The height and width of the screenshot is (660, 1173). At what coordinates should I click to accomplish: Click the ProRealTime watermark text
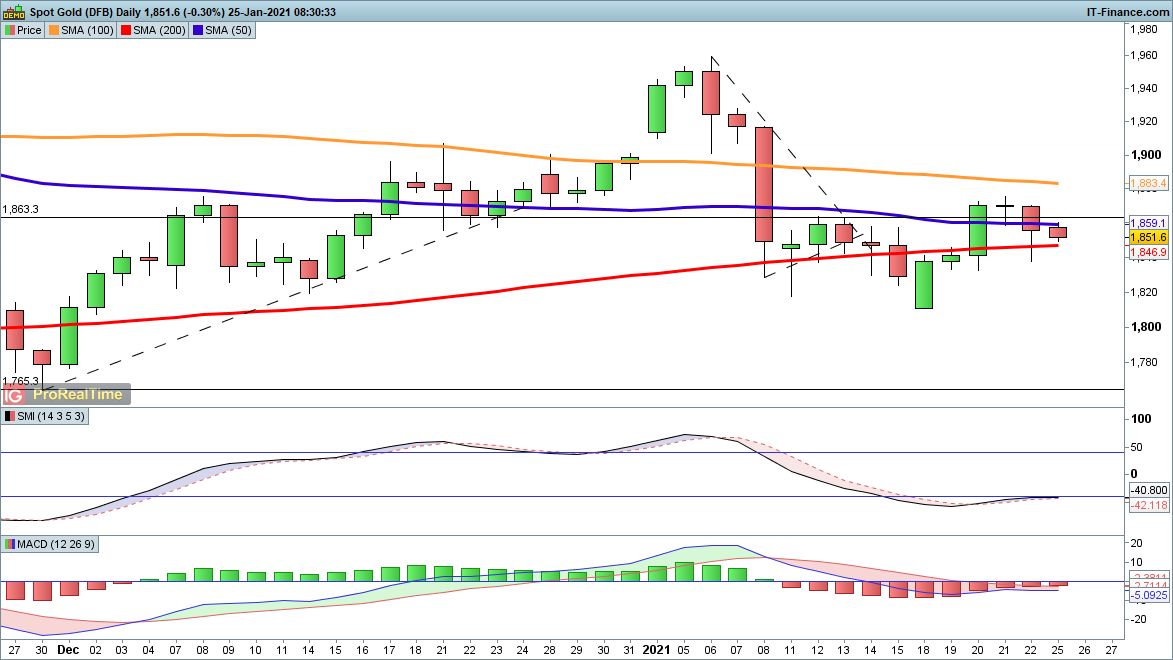(x=78, y=394)
